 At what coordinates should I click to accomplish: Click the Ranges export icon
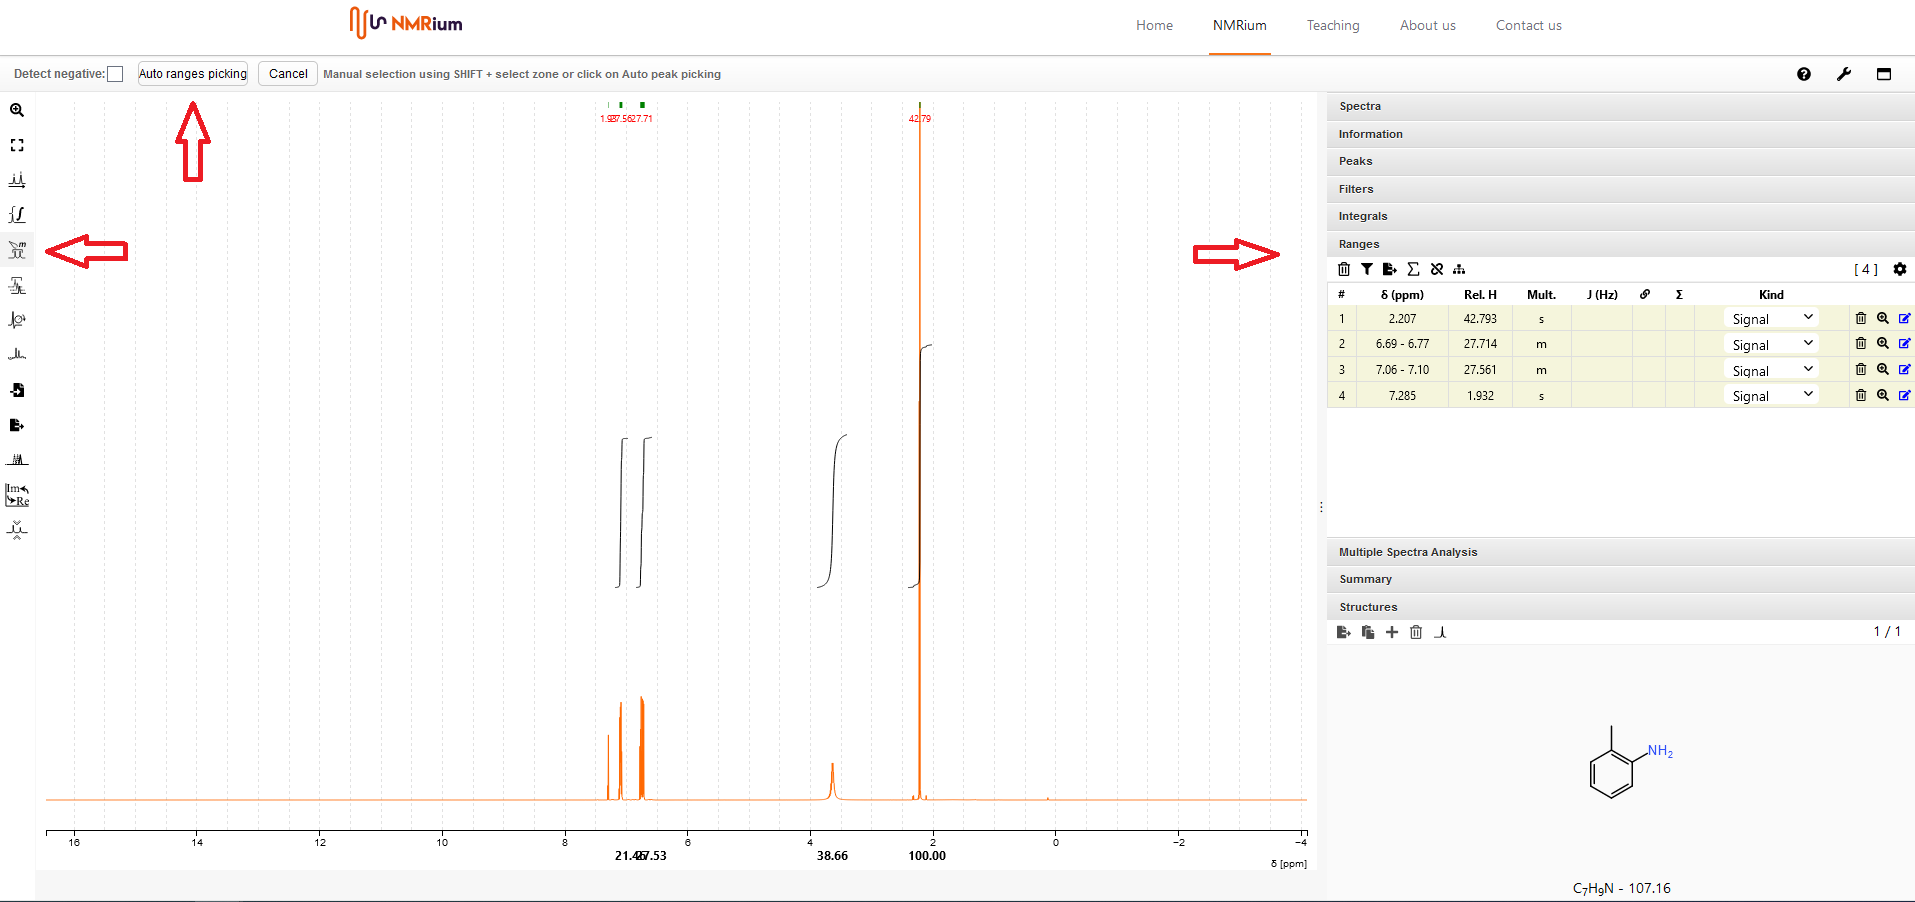pos(1390,269)
